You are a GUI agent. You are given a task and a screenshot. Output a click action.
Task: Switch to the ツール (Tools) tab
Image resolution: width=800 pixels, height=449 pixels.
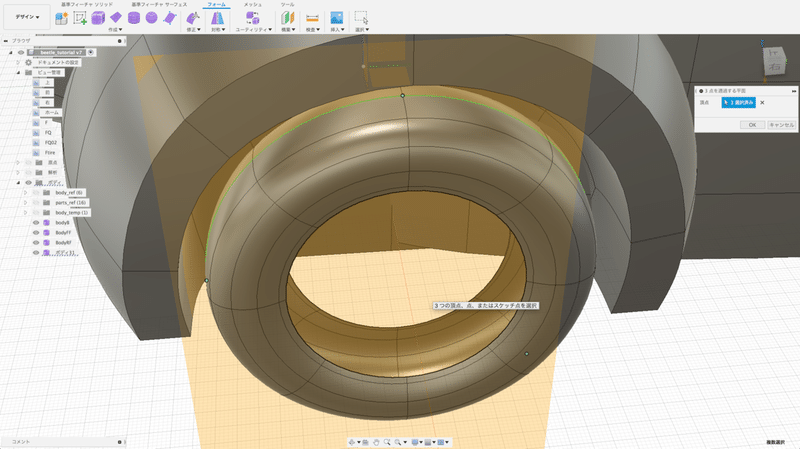click(x=287, y=4)
